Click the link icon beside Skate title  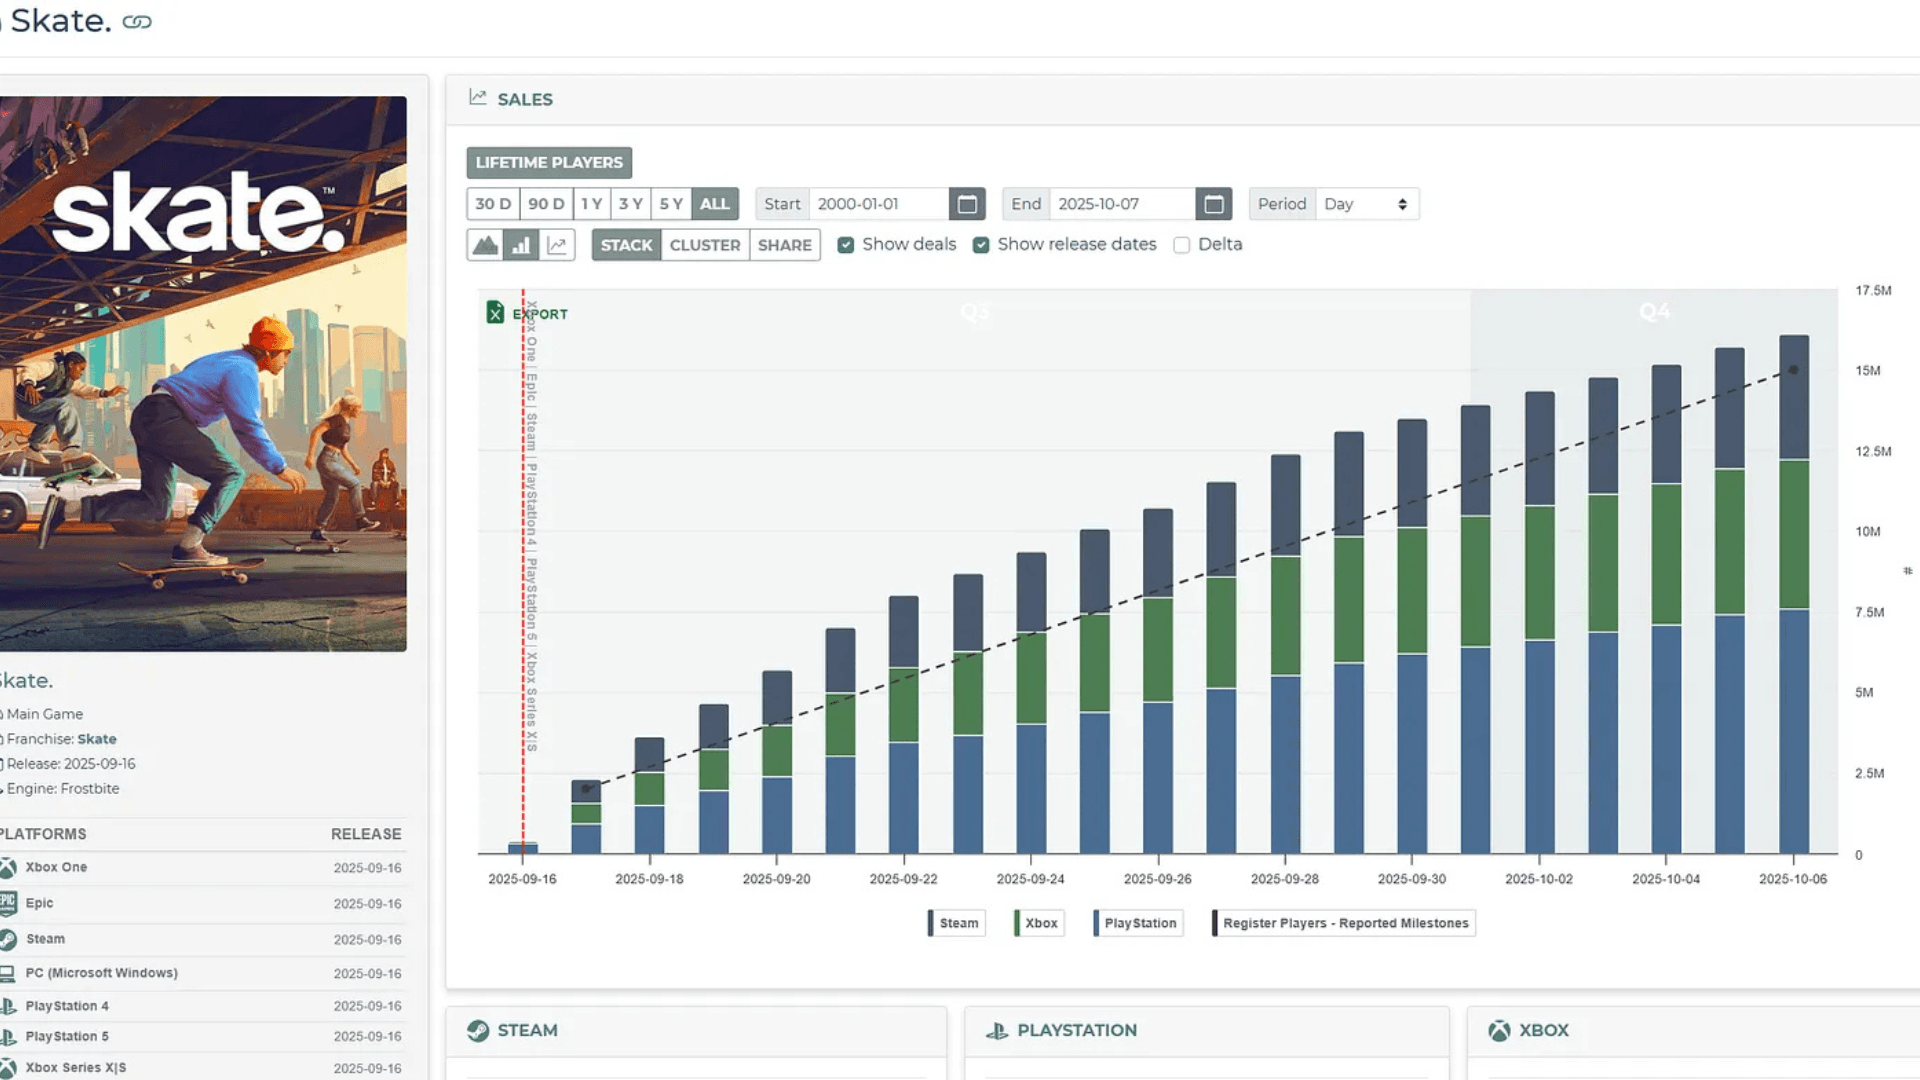137,22
